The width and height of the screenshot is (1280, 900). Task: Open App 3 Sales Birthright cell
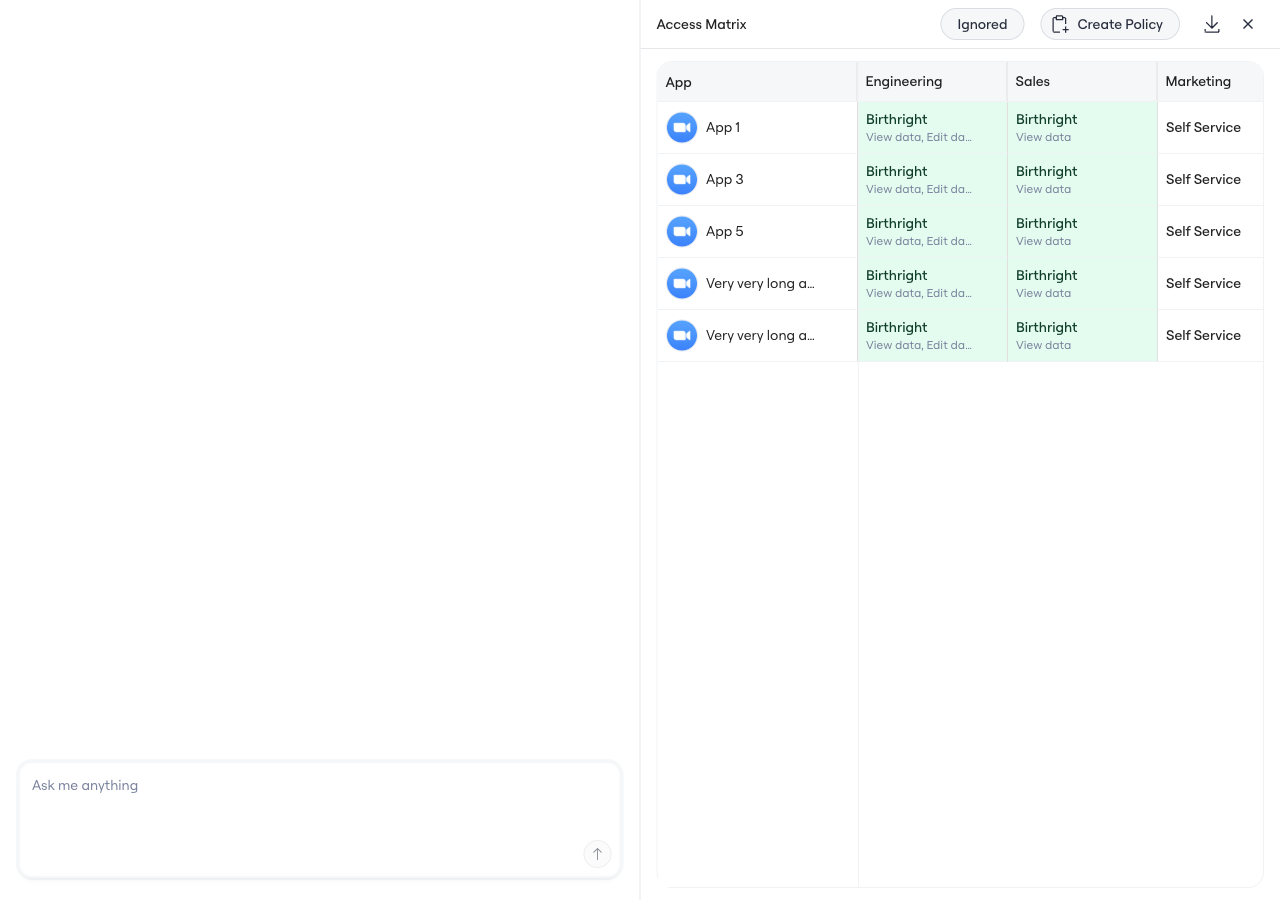(1082, 180)
